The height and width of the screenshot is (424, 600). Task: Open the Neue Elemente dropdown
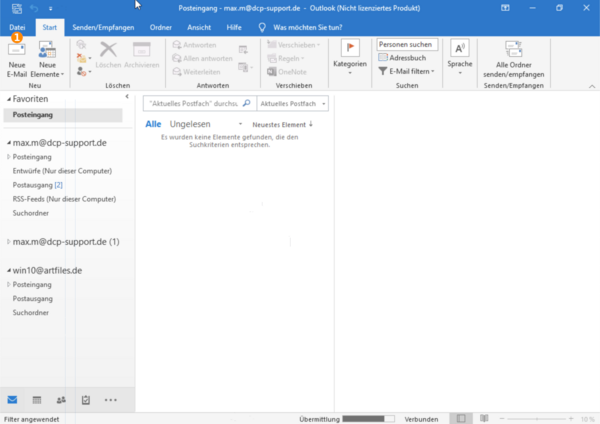pyautogui.click(x=47, y=60)
